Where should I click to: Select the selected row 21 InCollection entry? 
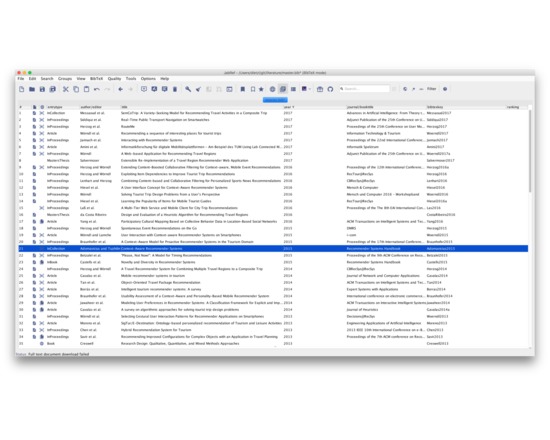point(273,248)
